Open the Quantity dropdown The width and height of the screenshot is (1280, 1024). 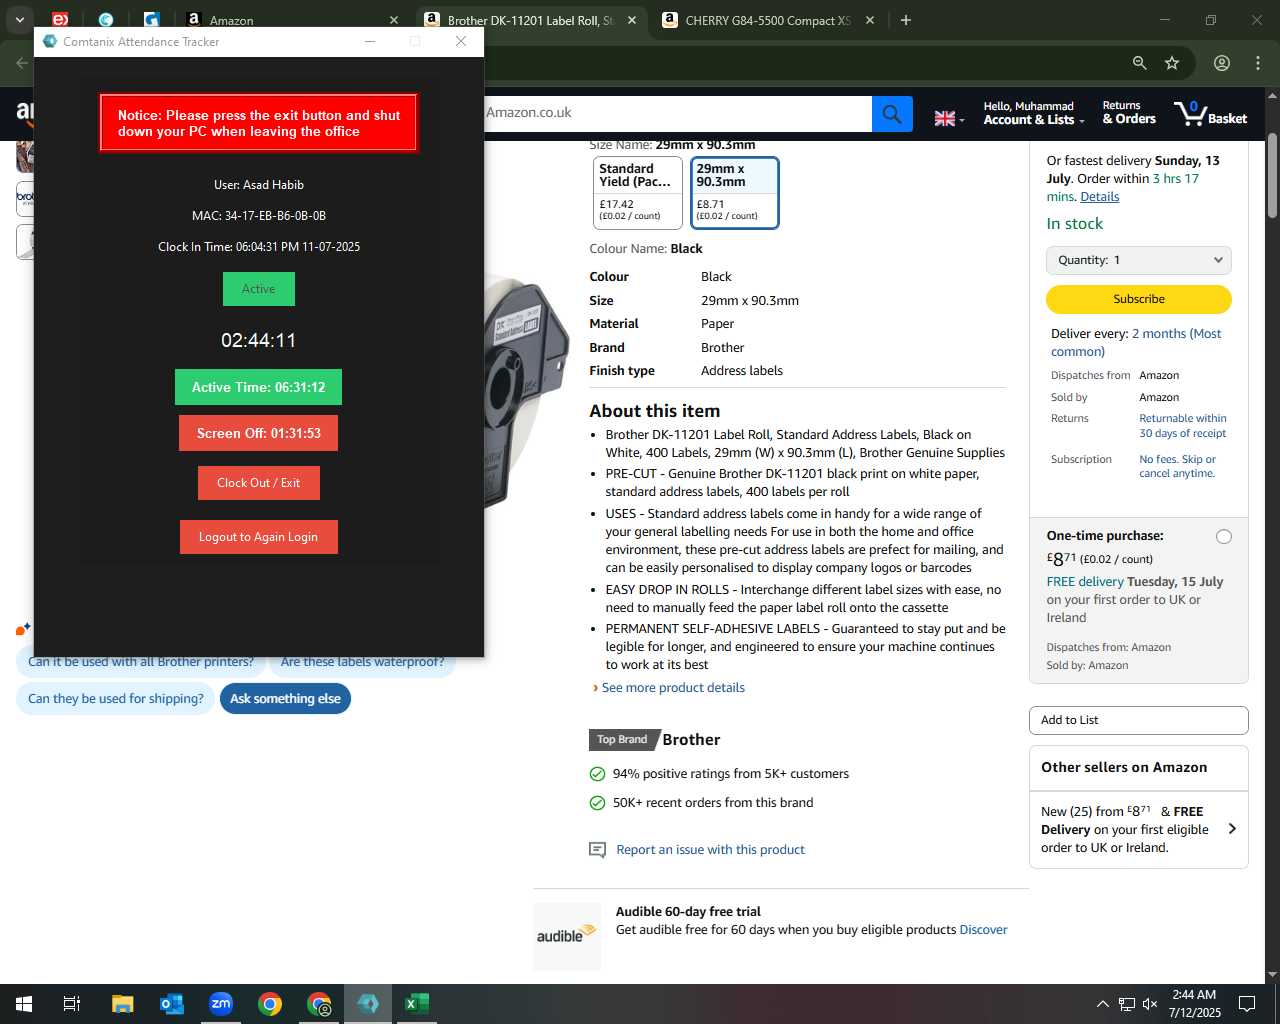[x=1138, y=260]
